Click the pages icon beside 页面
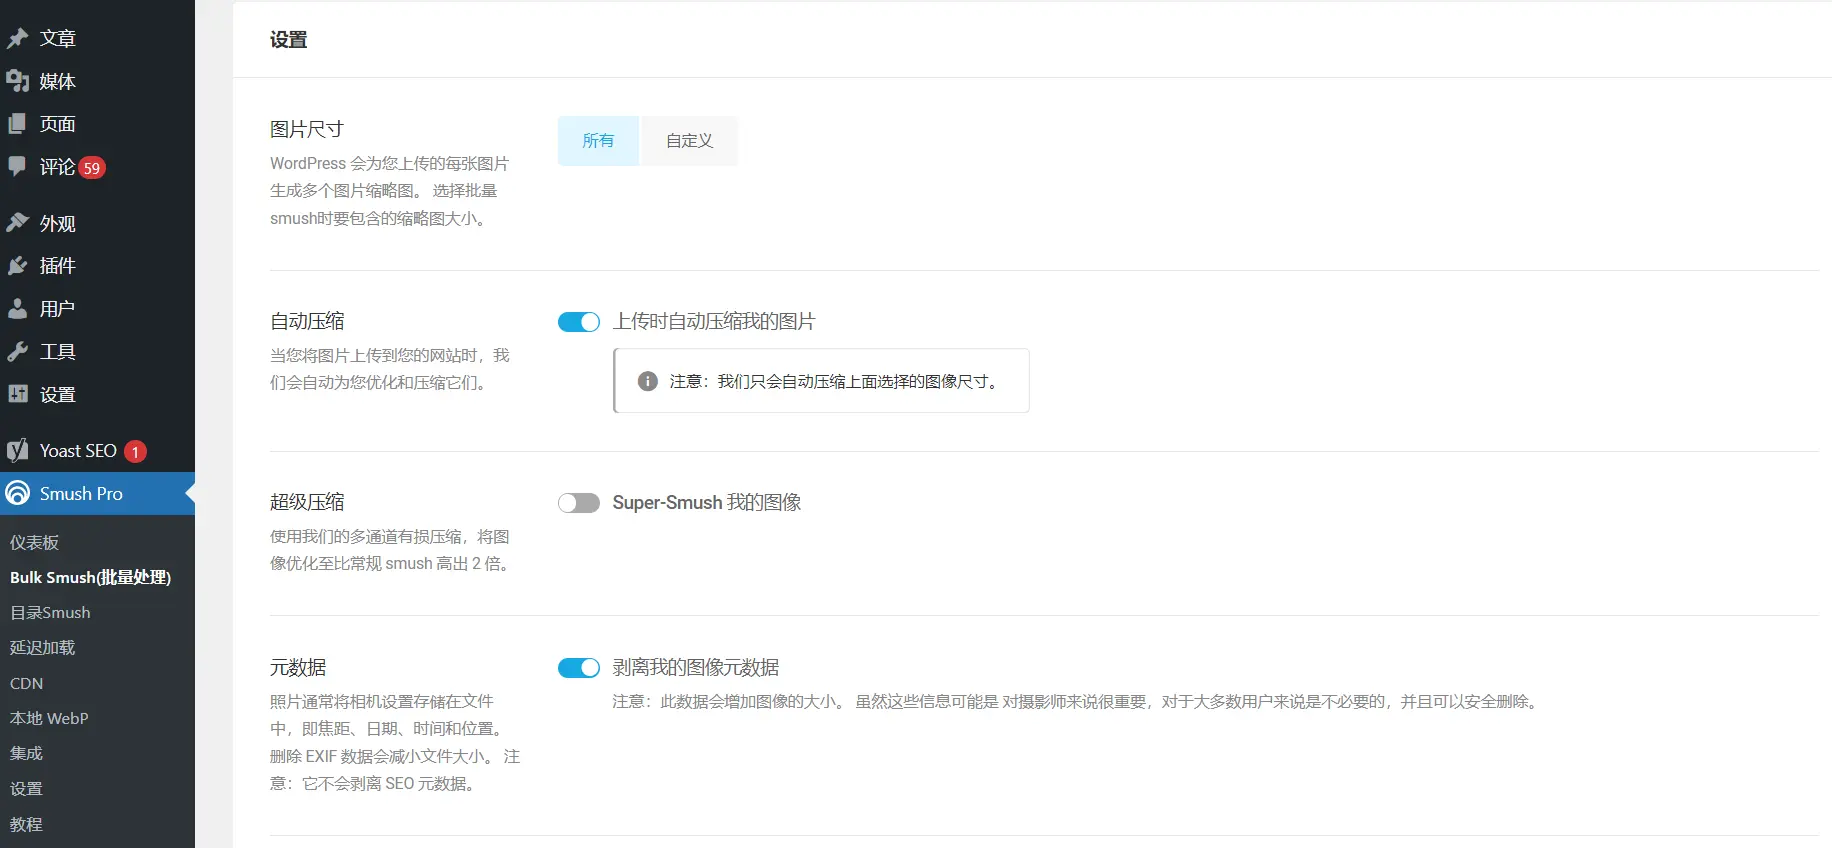Viewport: 1832px width, 848px height. click(x=17, y=124)
